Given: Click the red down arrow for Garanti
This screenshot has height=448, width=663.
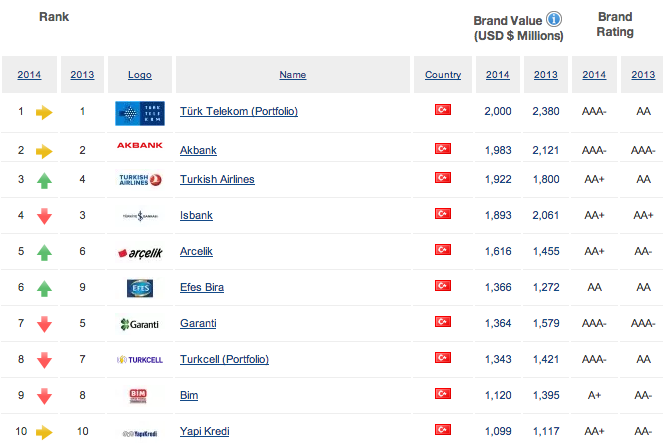Looking at the screenshot, I should [x=44, y=325].
